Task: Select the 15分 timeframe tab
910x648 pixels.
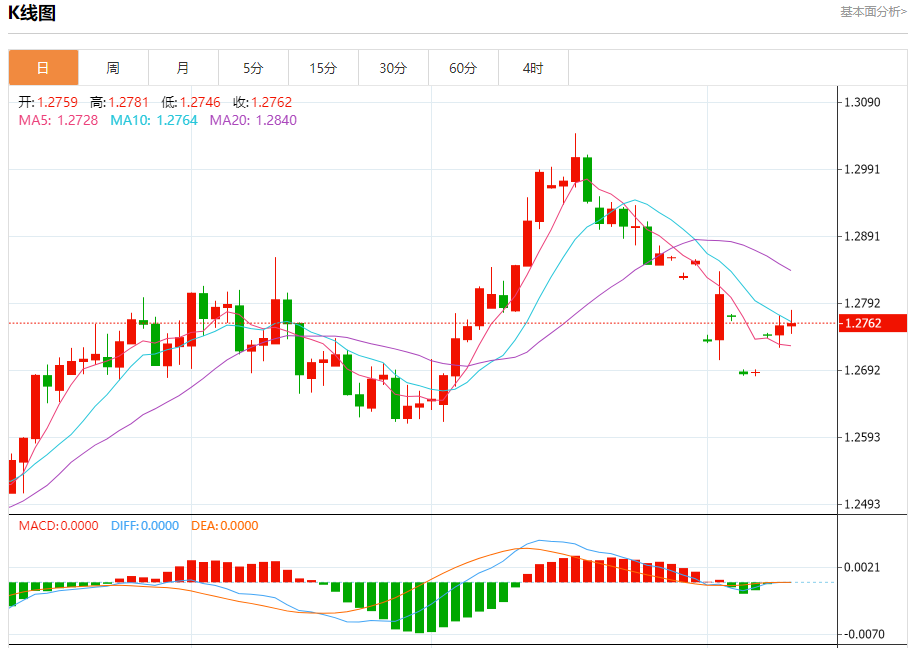Action: pyautogui.click(x=323, y=68)
